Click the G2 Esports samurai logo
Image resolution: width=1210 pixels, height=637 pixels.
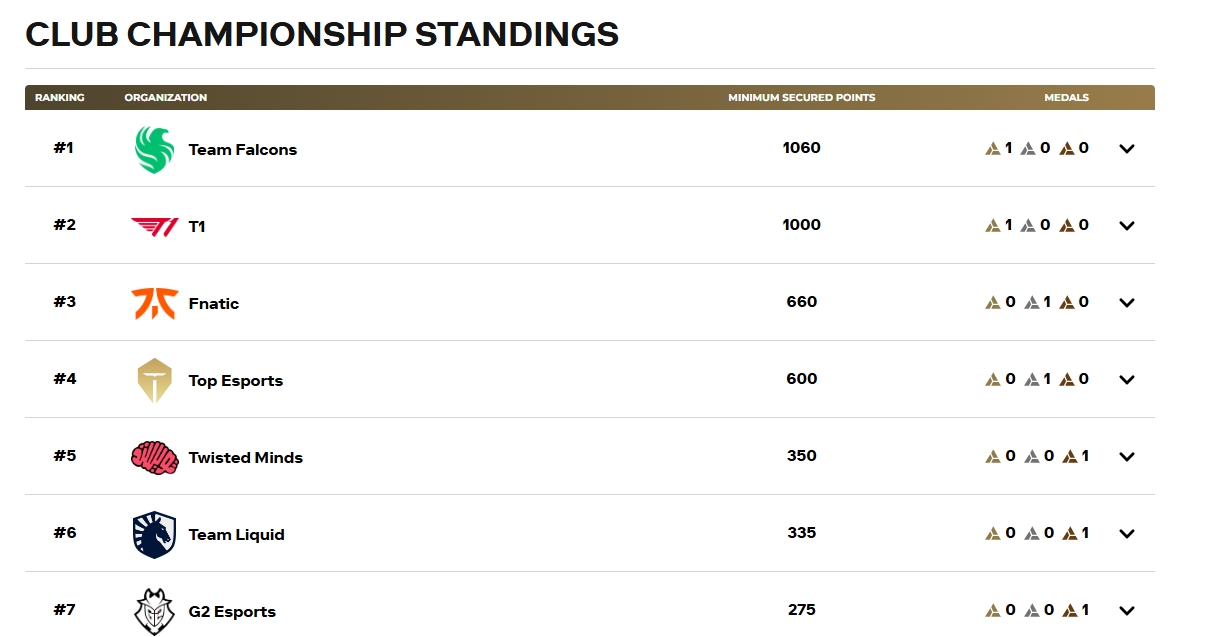pos(154,611)
